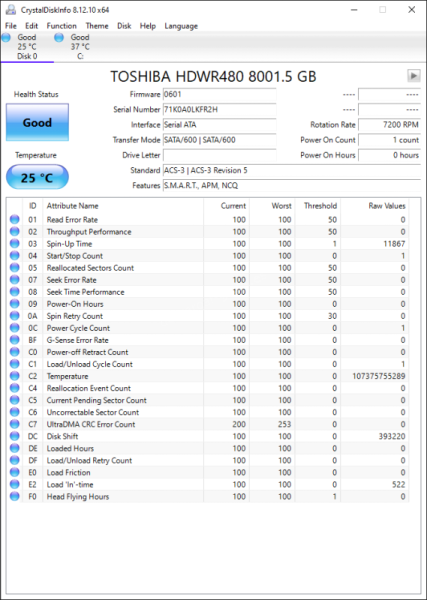Select the Disk 0 status orb

6,38
